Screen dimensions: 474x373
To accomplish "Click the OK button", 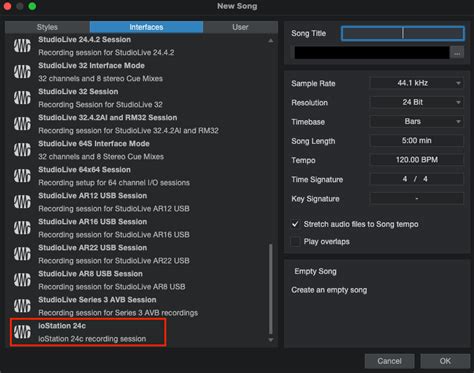I will [x=445, y=361].
